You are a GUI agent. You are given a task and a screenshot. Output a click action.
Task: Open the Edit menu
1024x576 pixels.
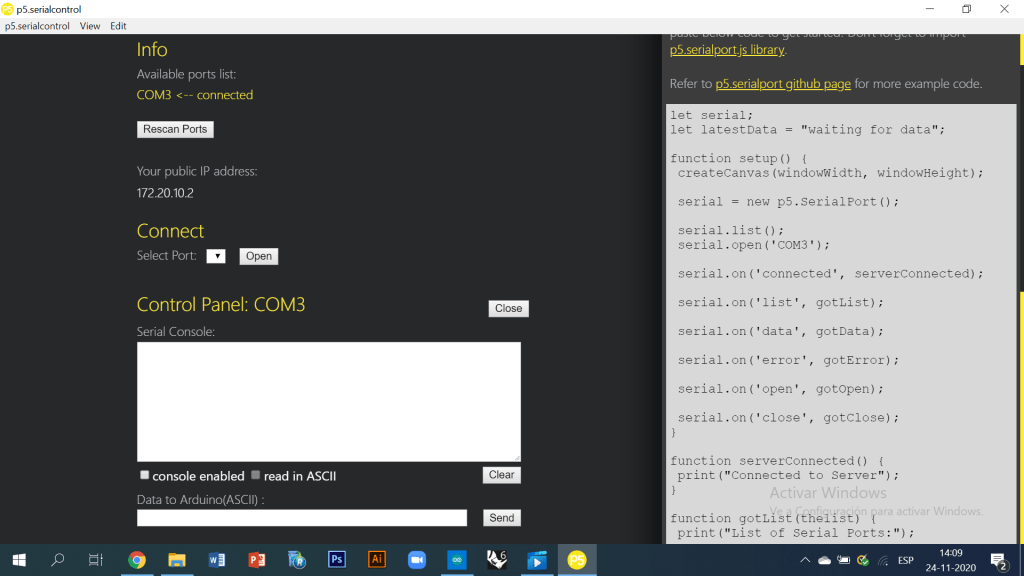118,26
